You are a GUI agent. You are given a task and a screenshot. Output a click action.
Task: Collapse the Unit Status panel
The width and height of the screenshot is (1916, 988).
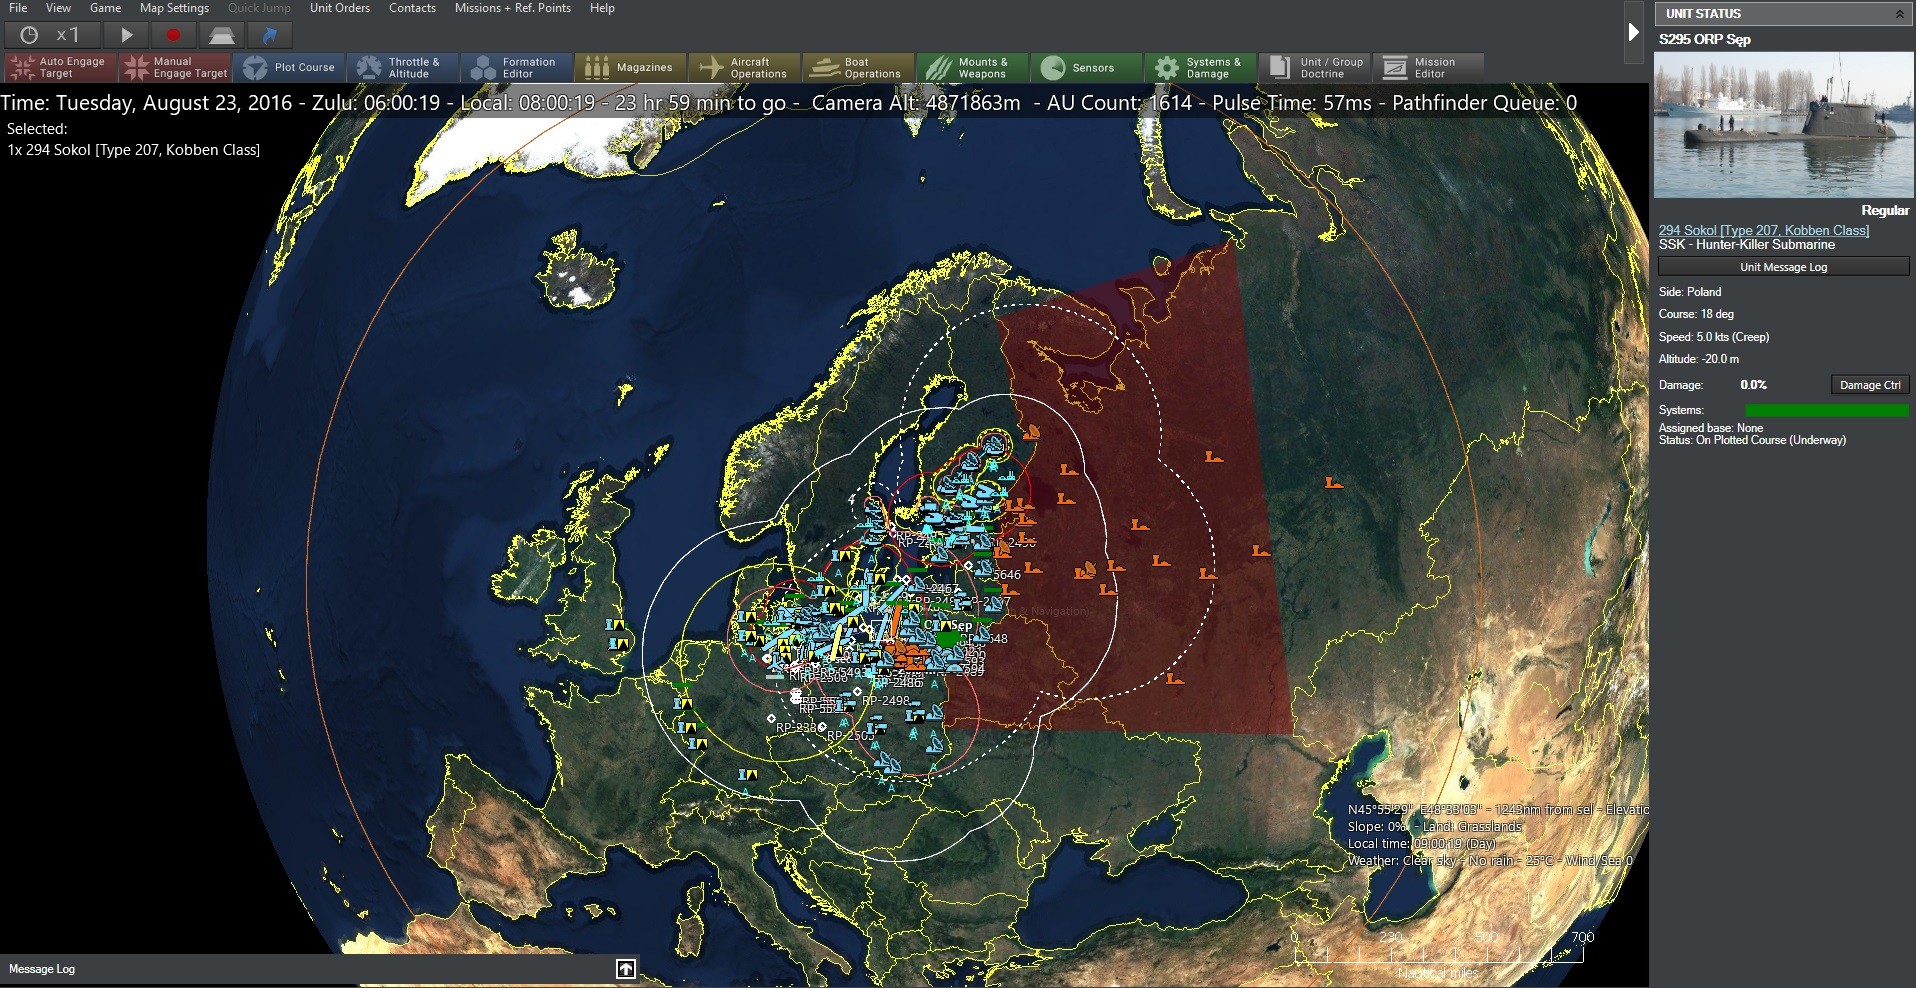click(x=1898, y=13)
